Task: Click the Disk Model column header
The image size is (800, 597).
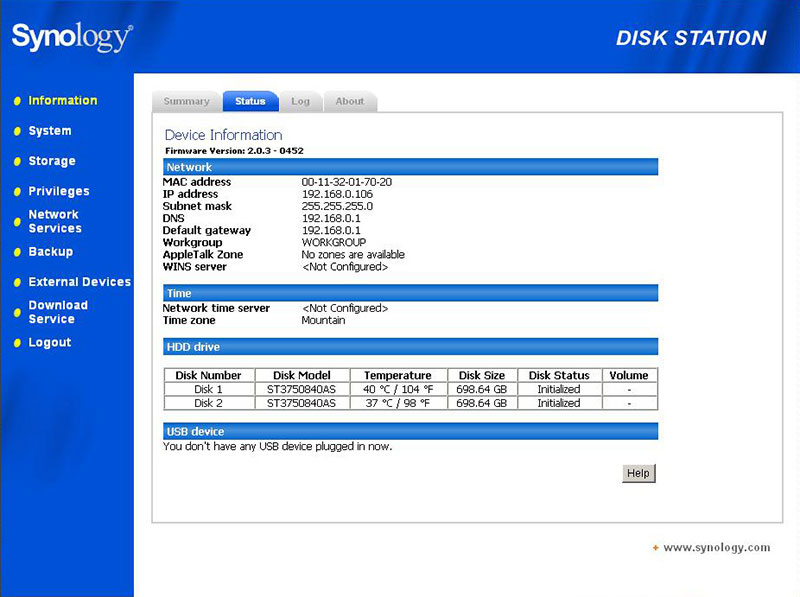Action: (302, 376)
